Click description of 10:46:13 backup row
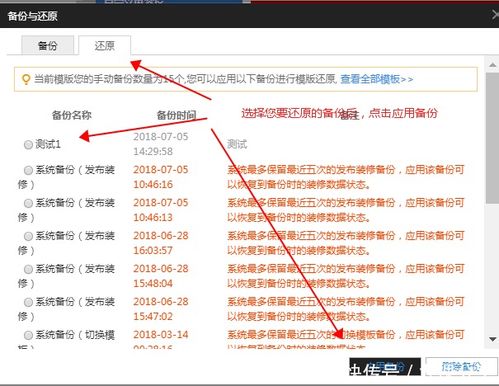Viewport: 499px width, 386px height. coord(346,210)
